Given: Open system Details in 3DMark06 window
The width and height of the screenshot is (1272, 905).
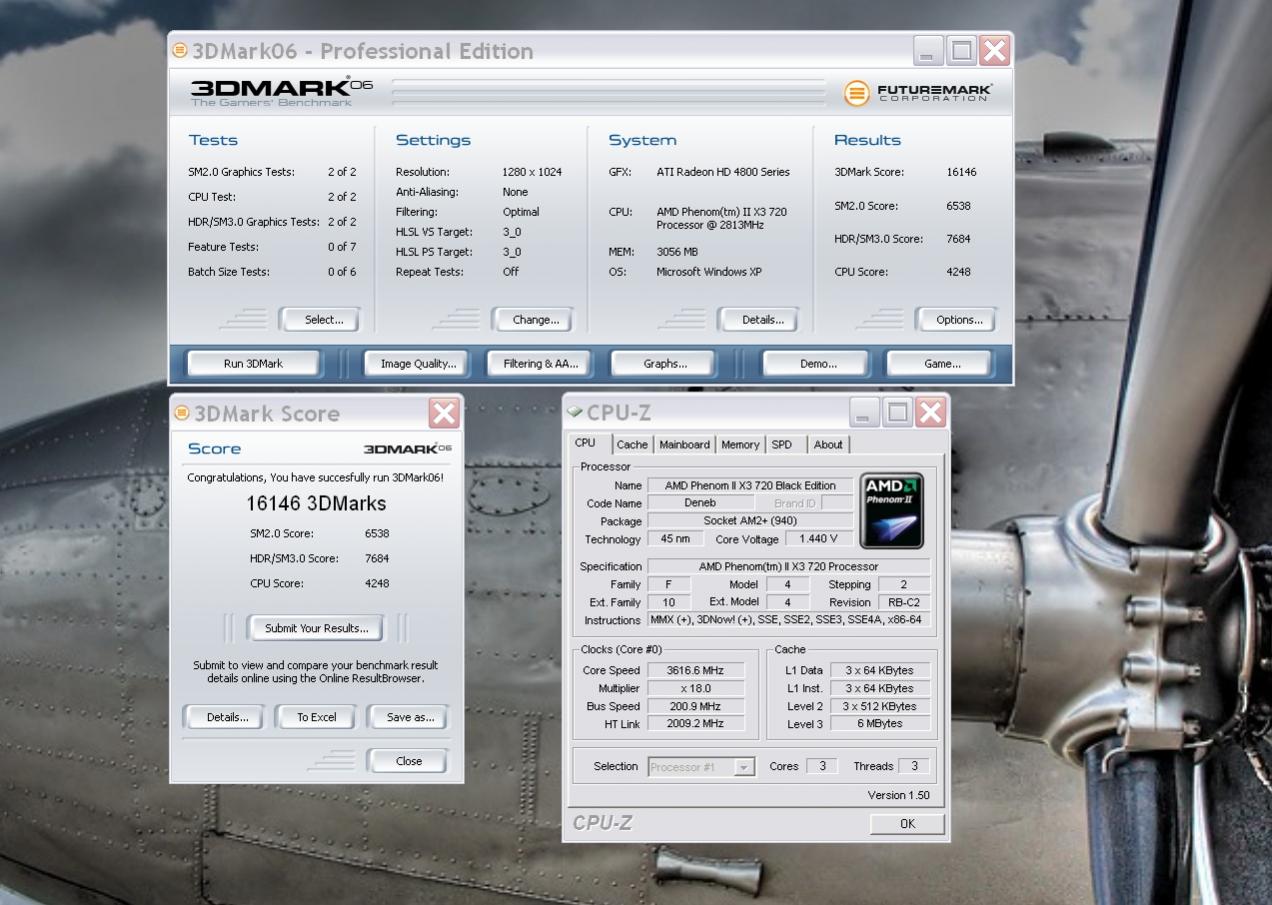Looking at the screenshot, I should [759, 320].
